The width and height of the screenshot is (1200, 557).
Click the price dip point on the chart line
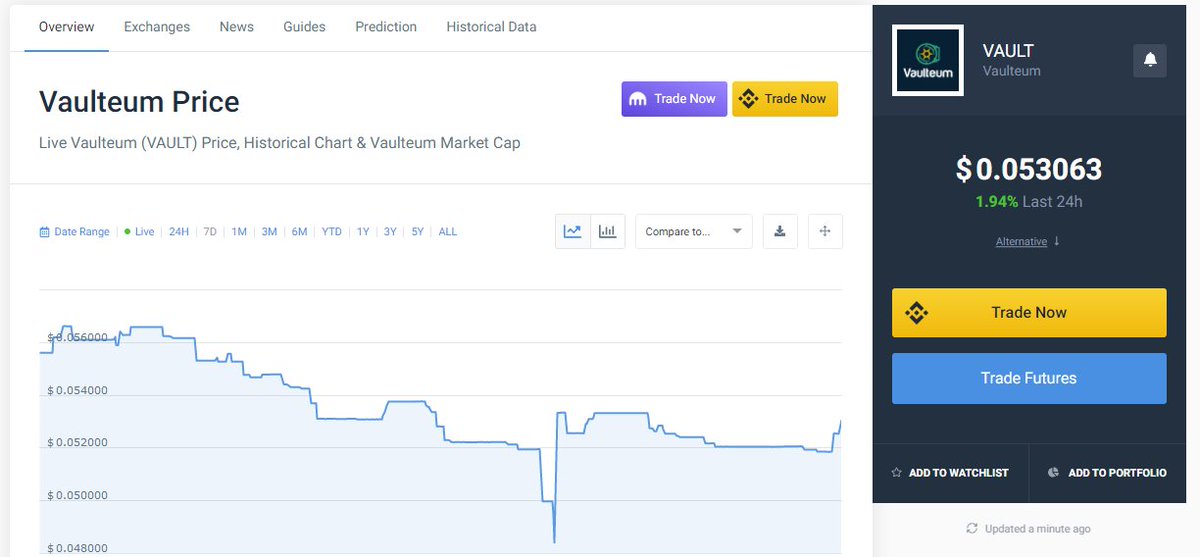tap(554, 541)
